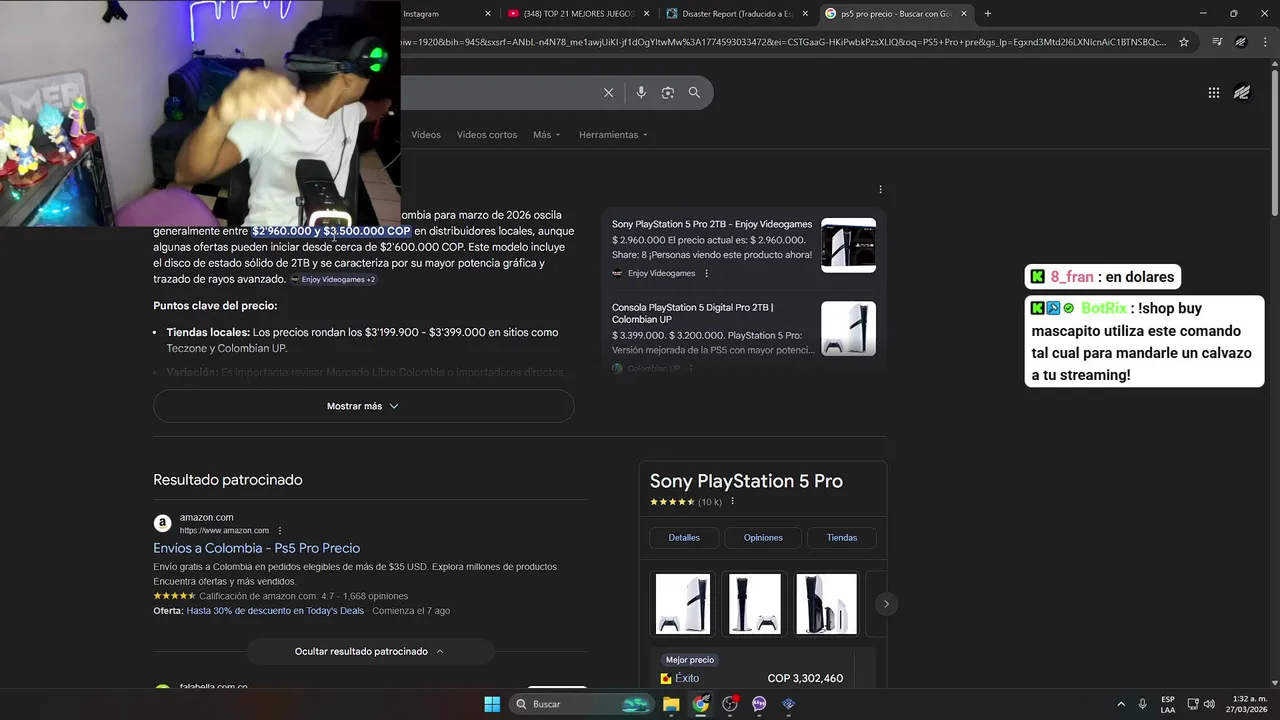
Task: Open the Google account avatar on the page
Action: [x=1242, y=93]
